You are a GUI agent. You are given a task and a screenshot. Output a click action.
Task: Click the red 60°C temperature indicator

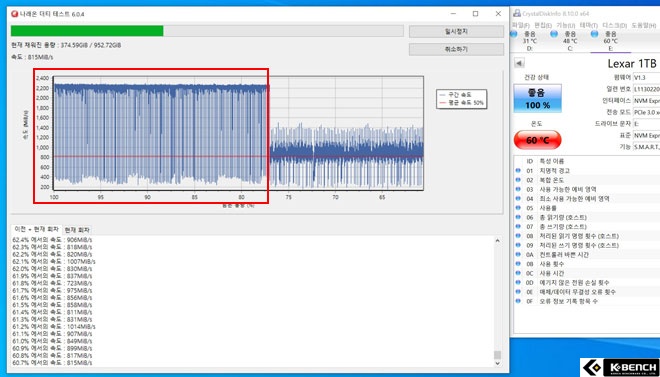tap(538, 140)
